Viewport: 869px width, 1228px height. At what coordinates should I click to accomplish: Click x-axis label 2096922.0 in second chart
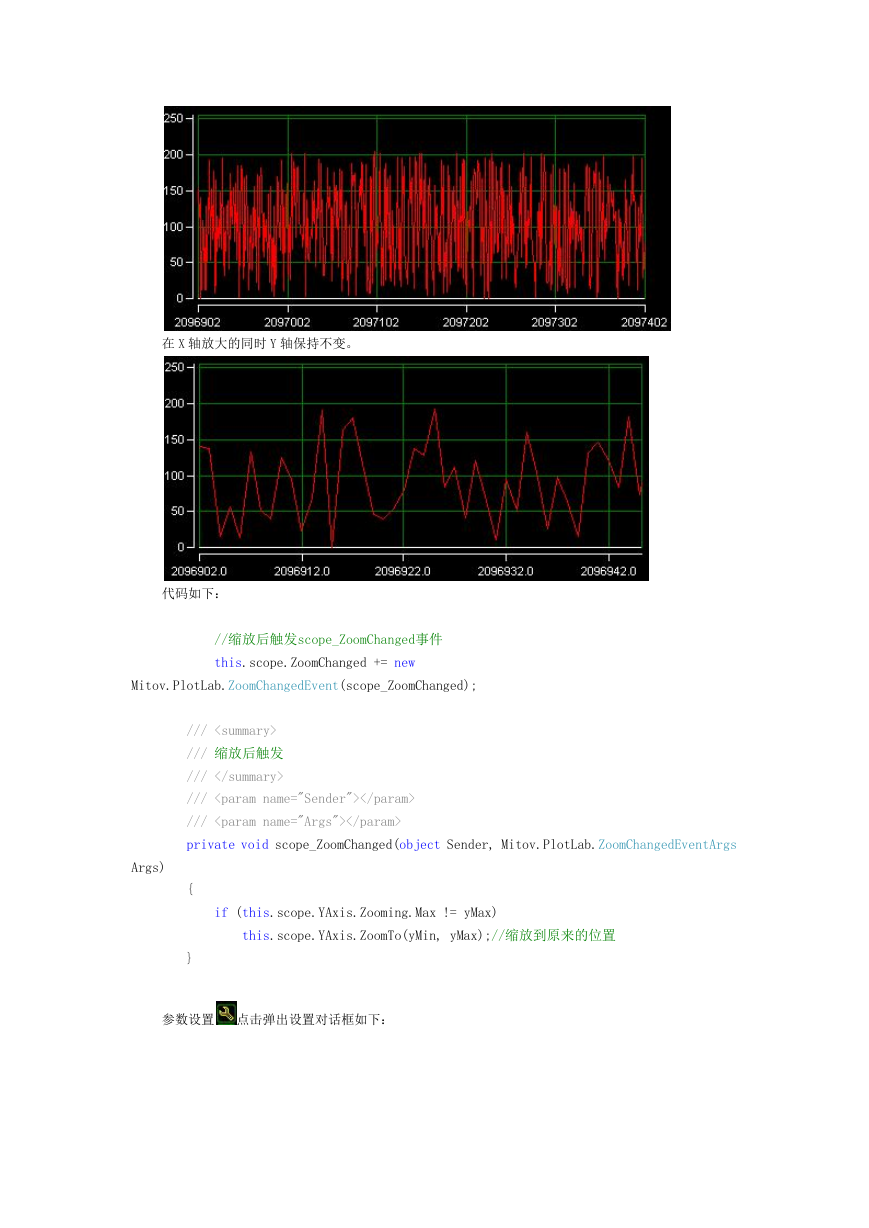point(403,571)
